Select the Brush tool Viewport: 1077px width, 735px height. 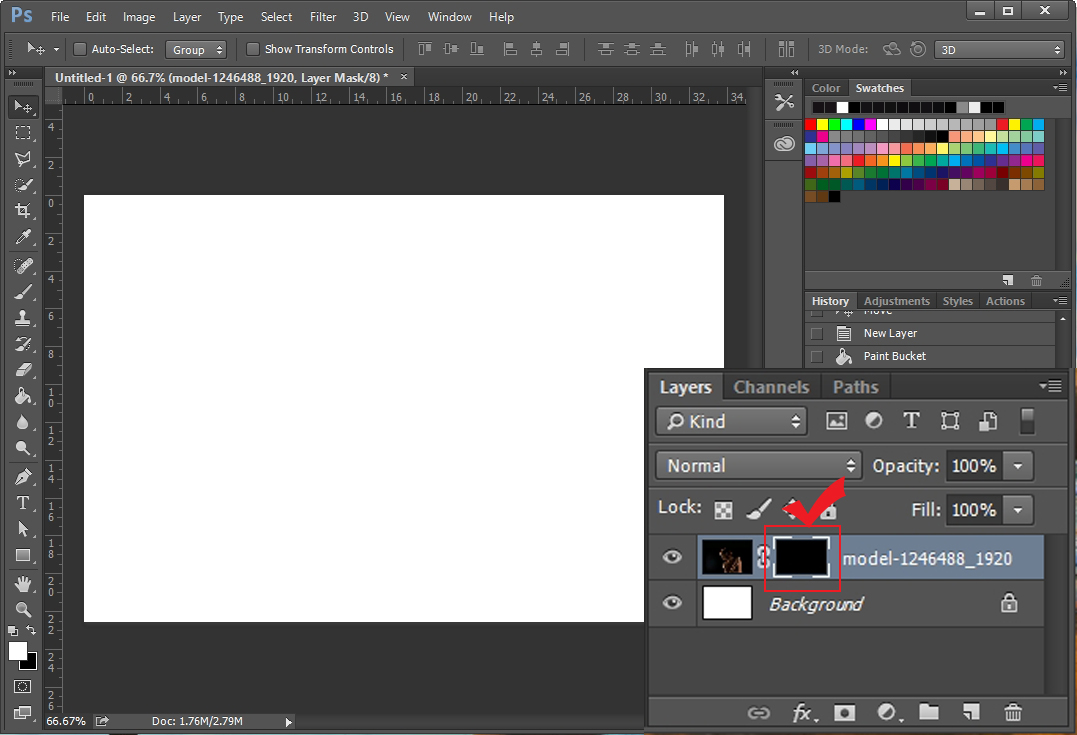23,292
